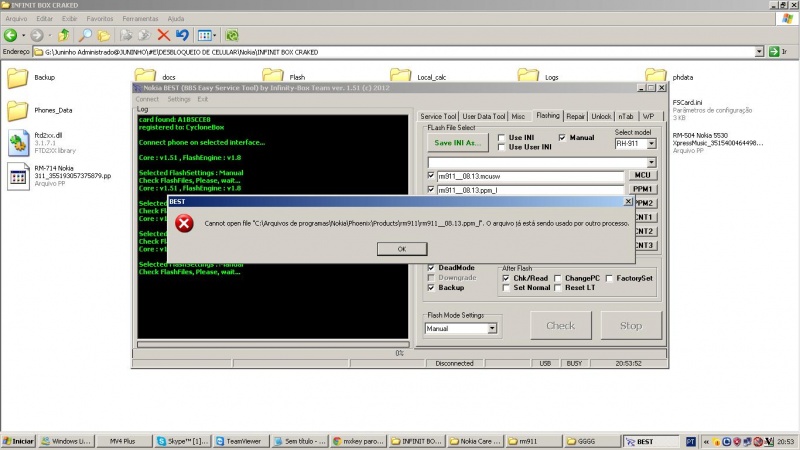Select the Phones_Data folder icon
800x450 pixels.
pyautogui.click(x=17, y=111)
